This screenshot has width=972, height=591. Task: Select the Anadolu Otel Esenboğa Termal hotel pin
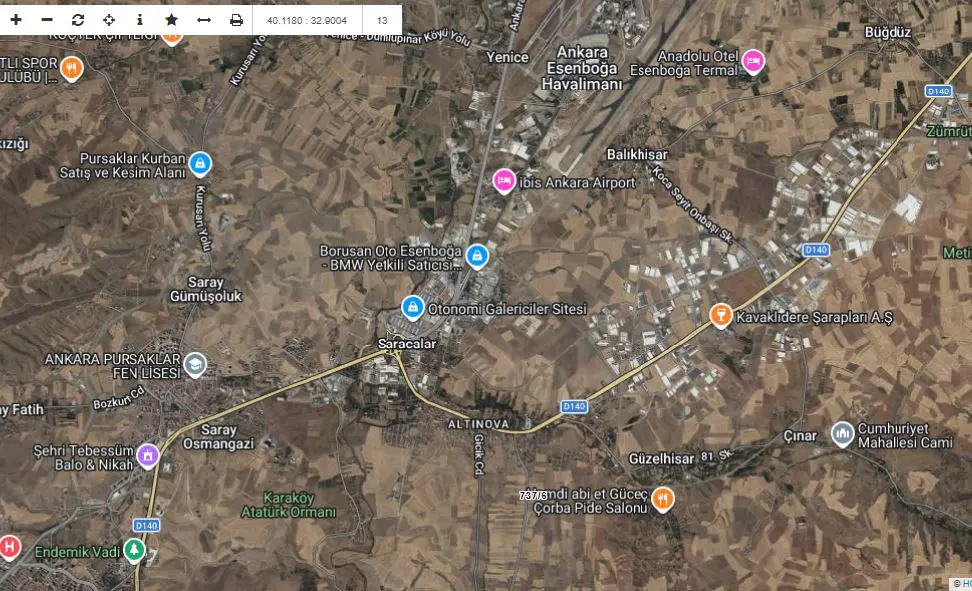[753, 62]
